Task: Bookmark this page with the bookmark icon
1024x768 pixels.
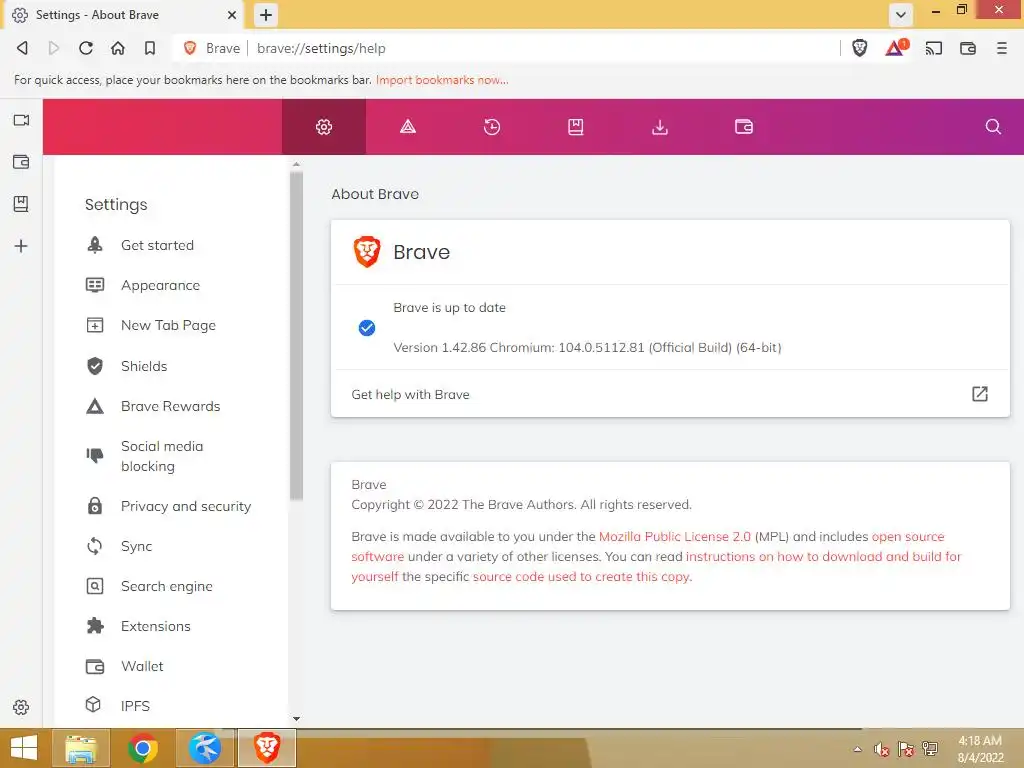Action: coord(150,48)
